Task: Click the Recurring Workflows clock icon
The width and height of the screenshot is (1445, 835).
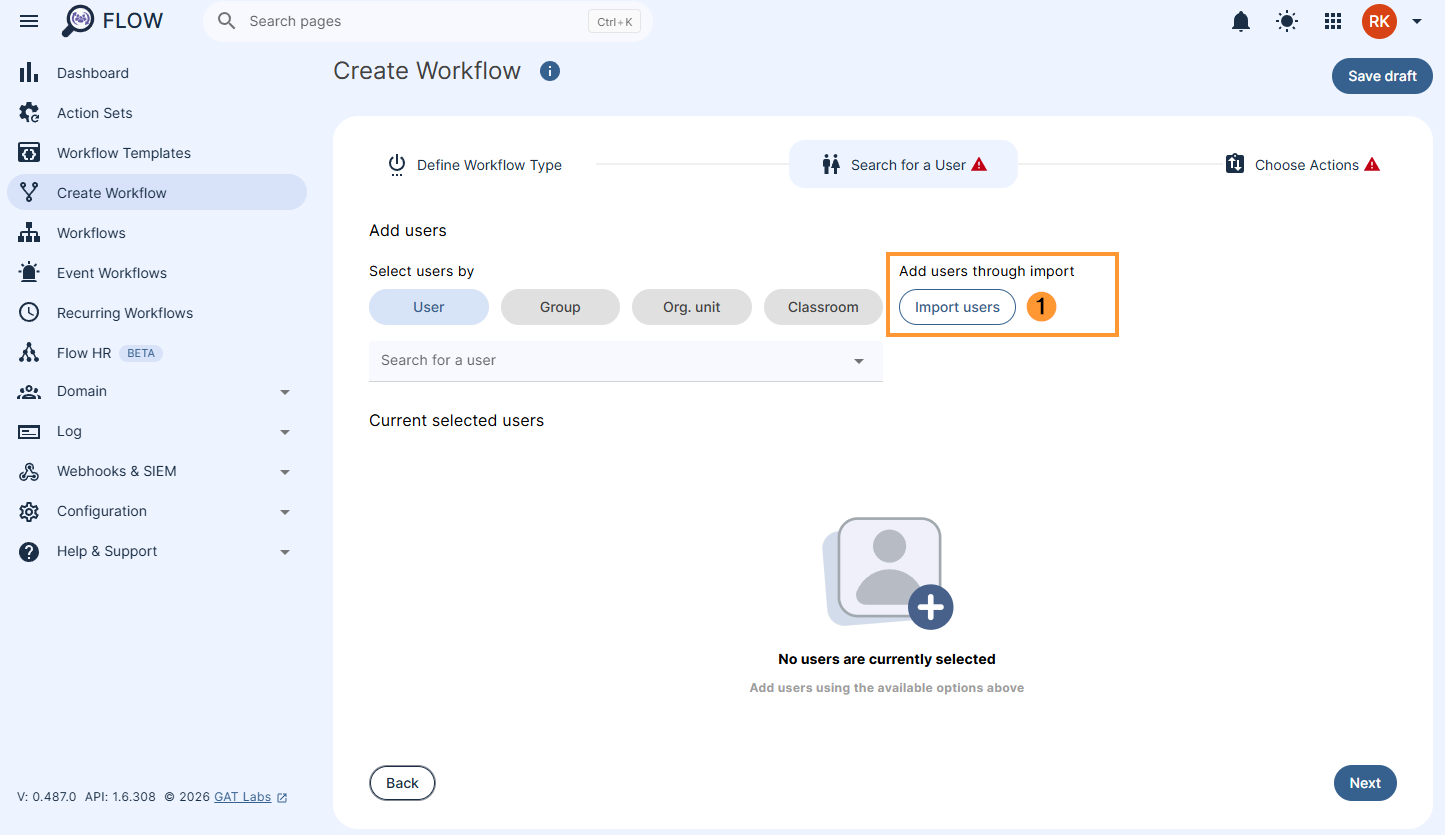Action: [x=29, y=313]
